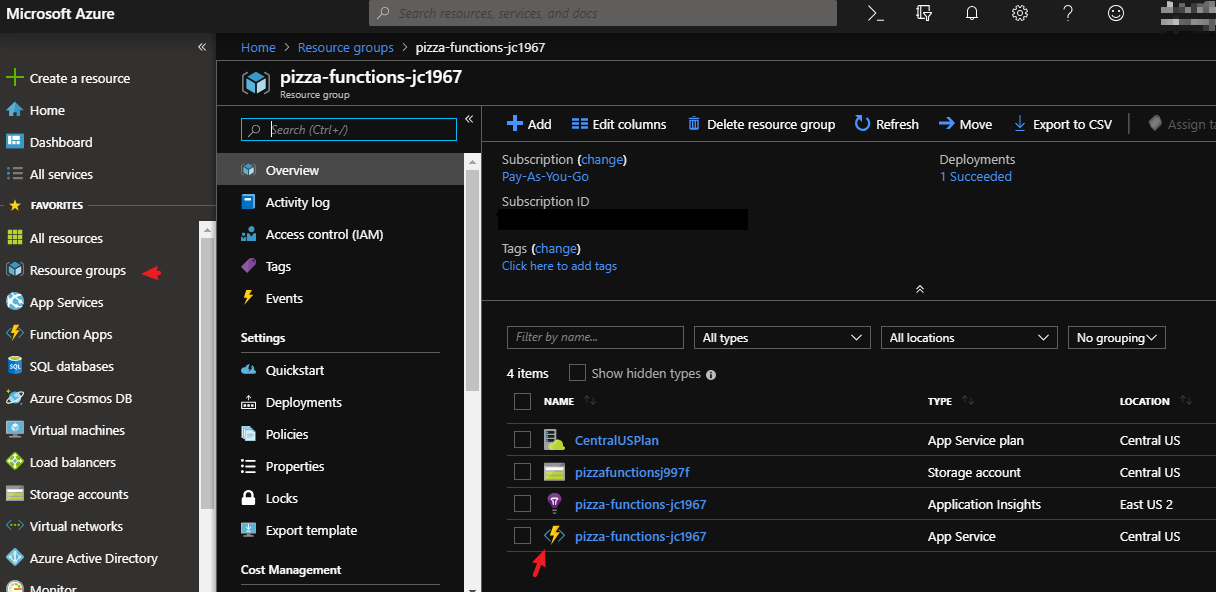1216x592 pixels.
Task: Collapse the left portal sidebar
Action: (201, 47)
